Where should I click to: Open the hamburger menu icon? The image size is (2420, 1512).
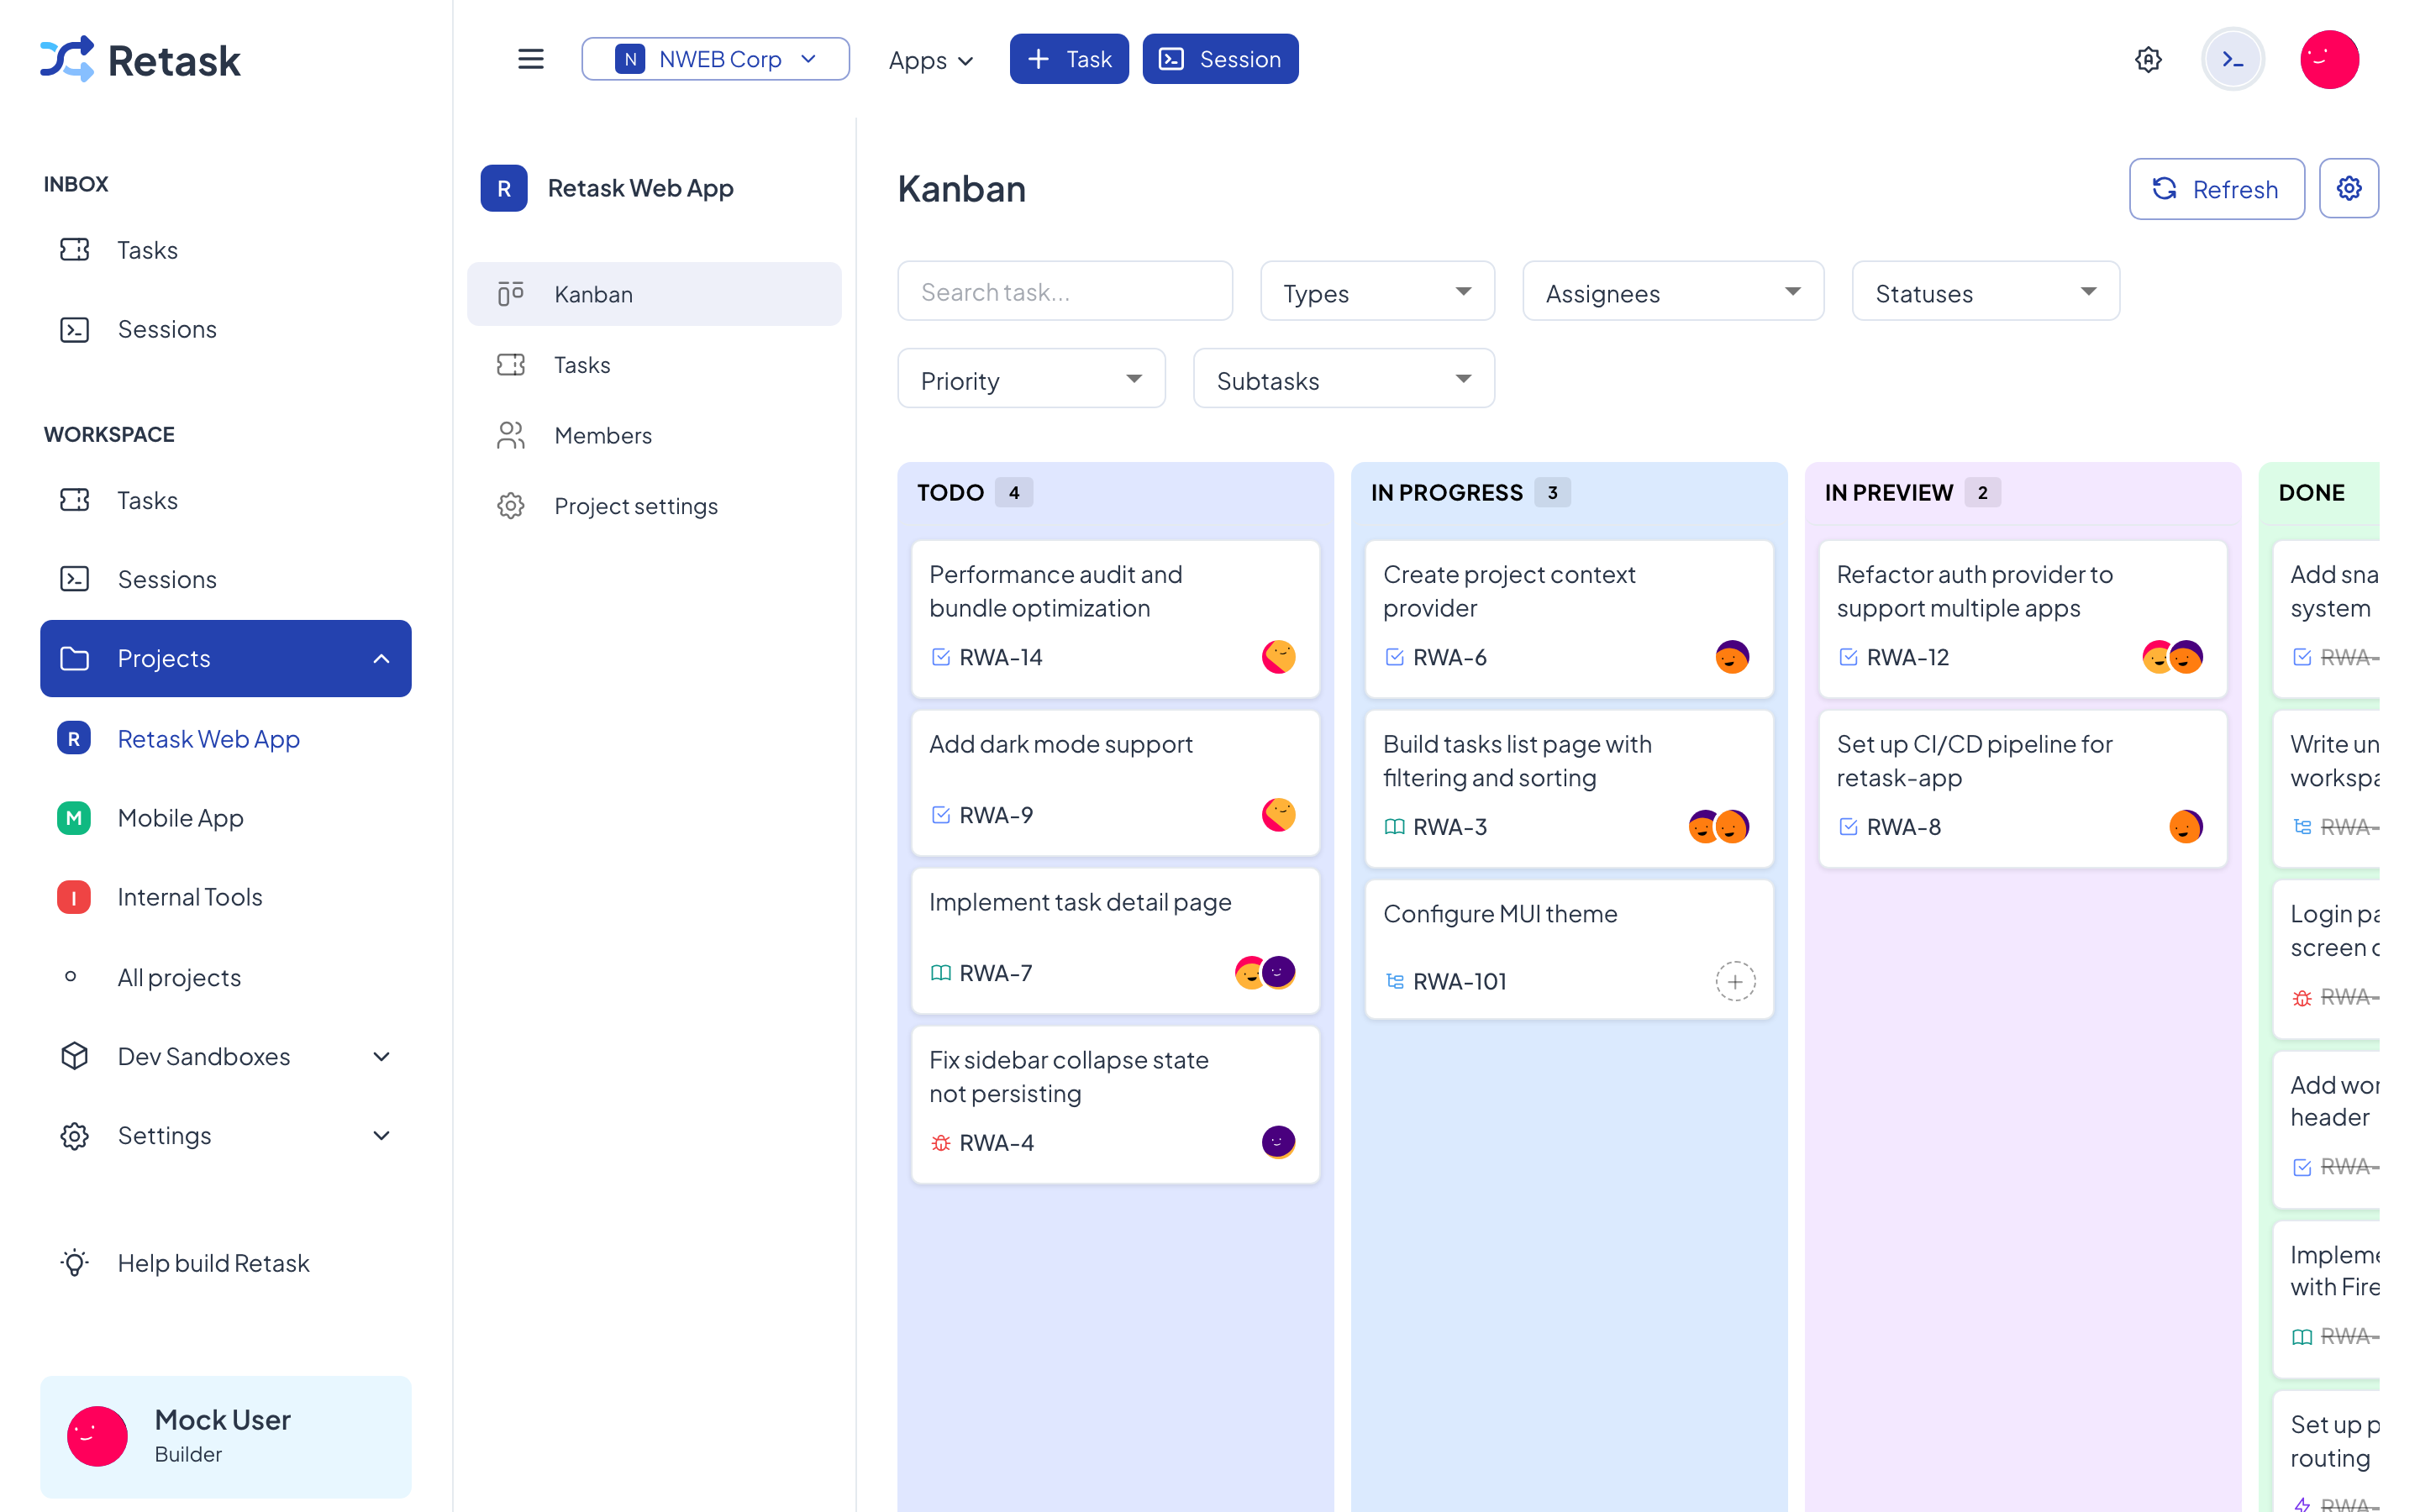click(x=531, y=60)
